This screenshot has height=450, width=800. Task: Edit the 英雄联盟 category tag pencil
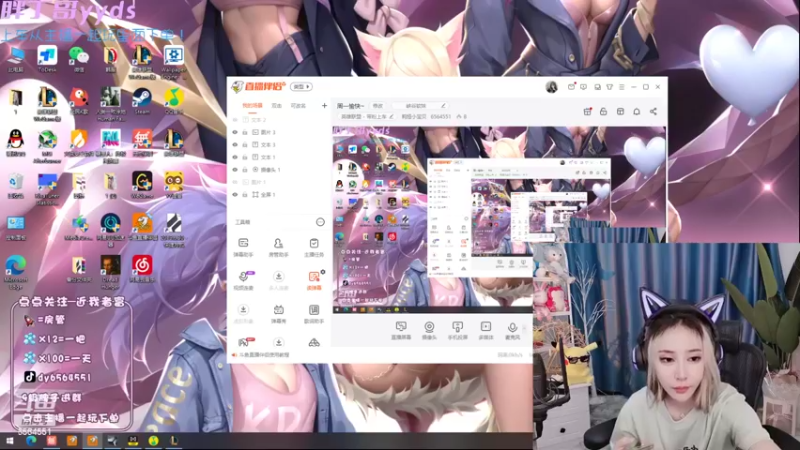[x=391, y=117]
